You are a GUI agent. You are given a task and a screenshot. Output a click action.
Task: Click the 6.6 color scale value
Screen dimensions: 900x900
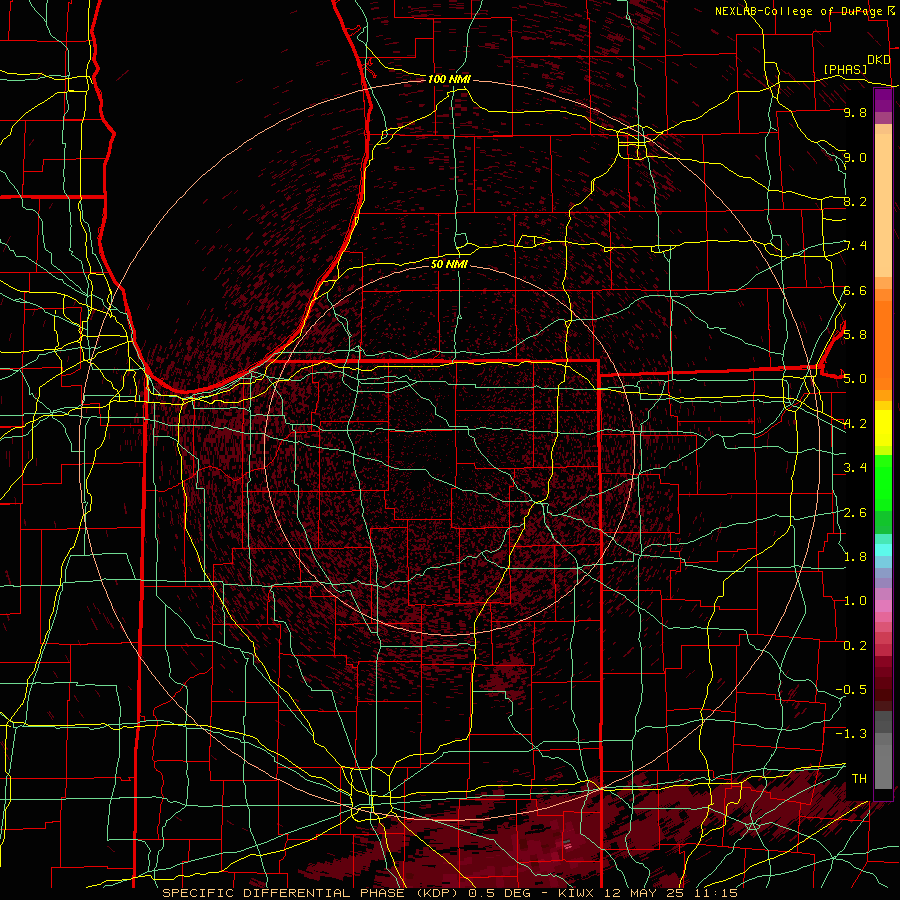click(x=855, y=290)
